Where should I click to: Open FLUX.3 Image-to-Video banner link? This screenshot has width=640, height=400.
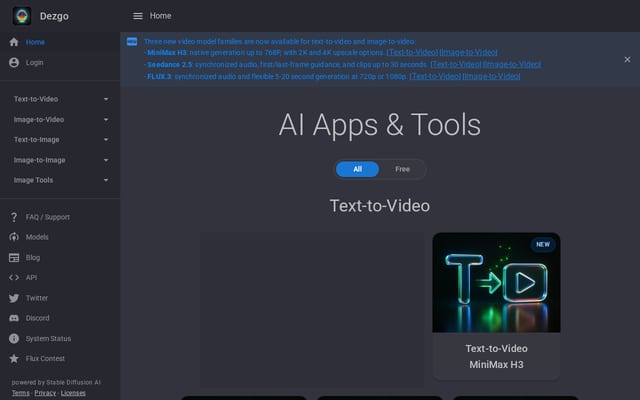tap(491, 76)
